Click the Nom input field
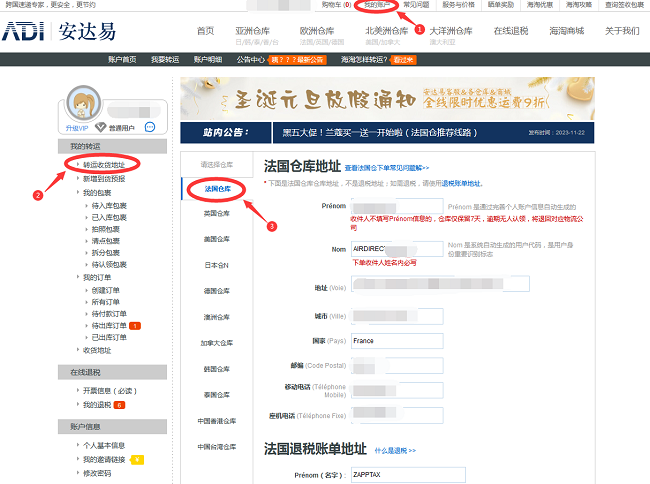Viewport: 650px width, 484px height. click(x=382, y=248)
